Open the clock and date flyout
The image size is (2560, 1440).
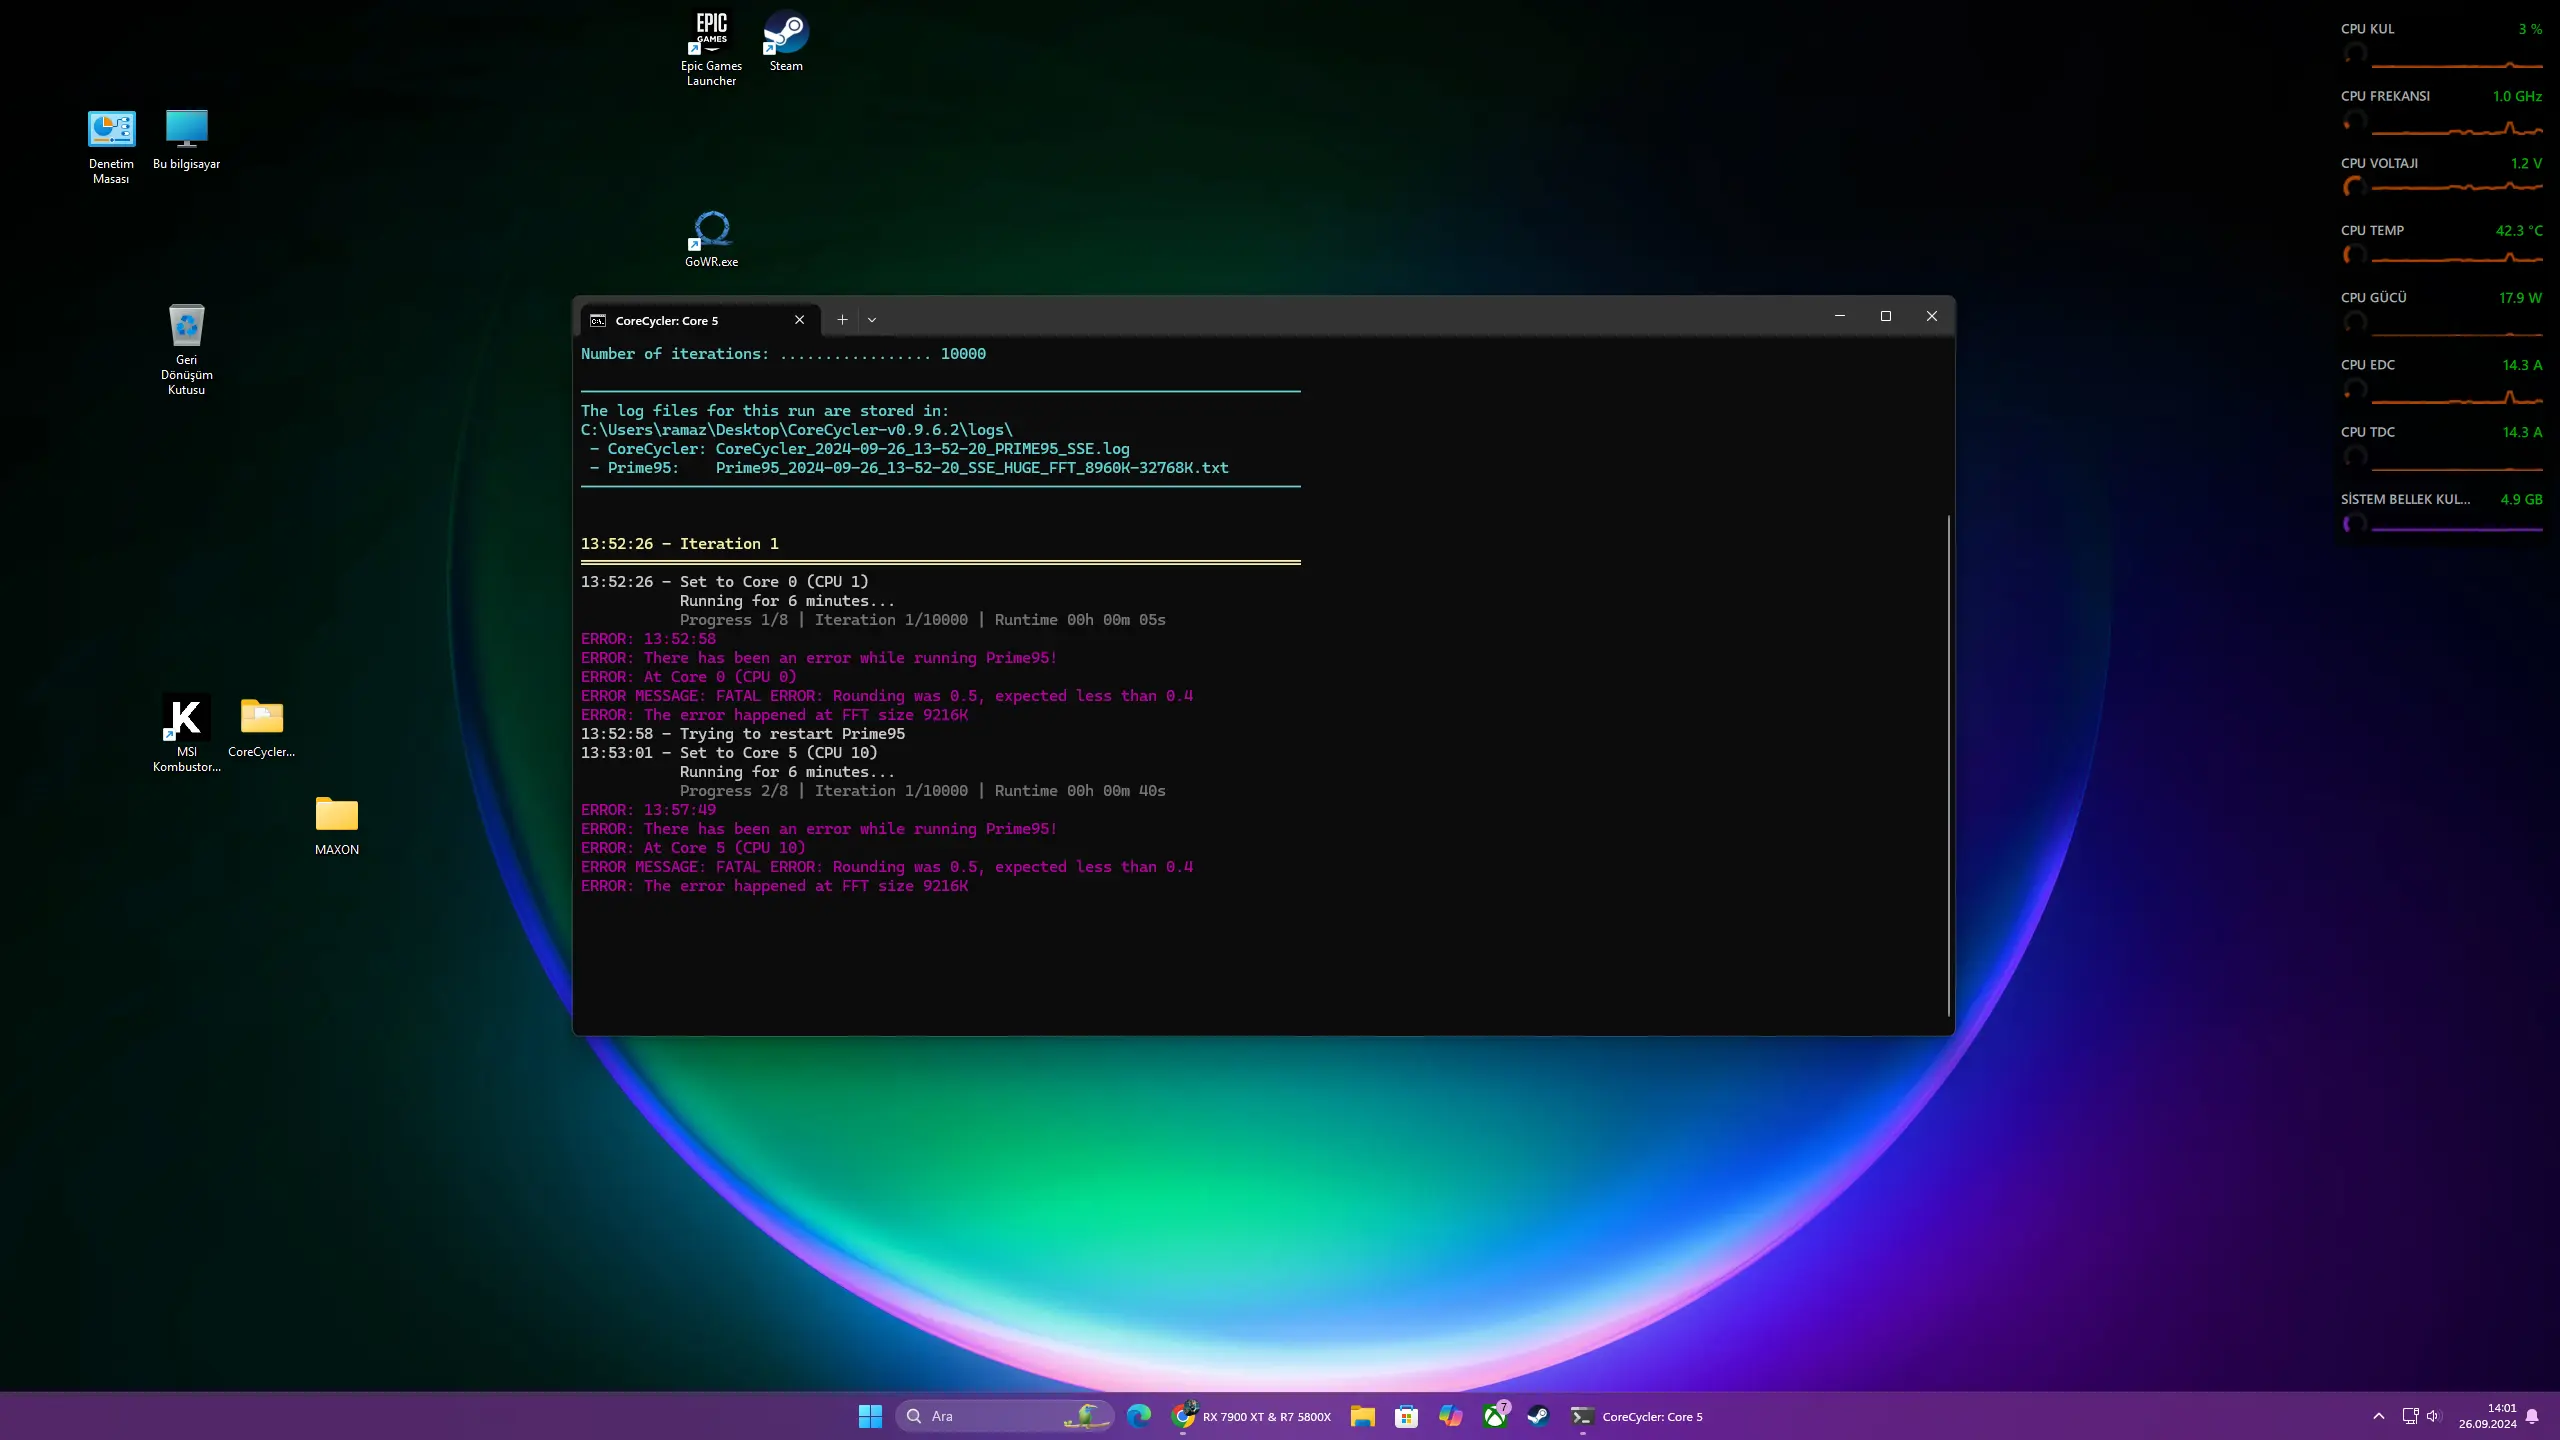[x=2488, y=1416]
